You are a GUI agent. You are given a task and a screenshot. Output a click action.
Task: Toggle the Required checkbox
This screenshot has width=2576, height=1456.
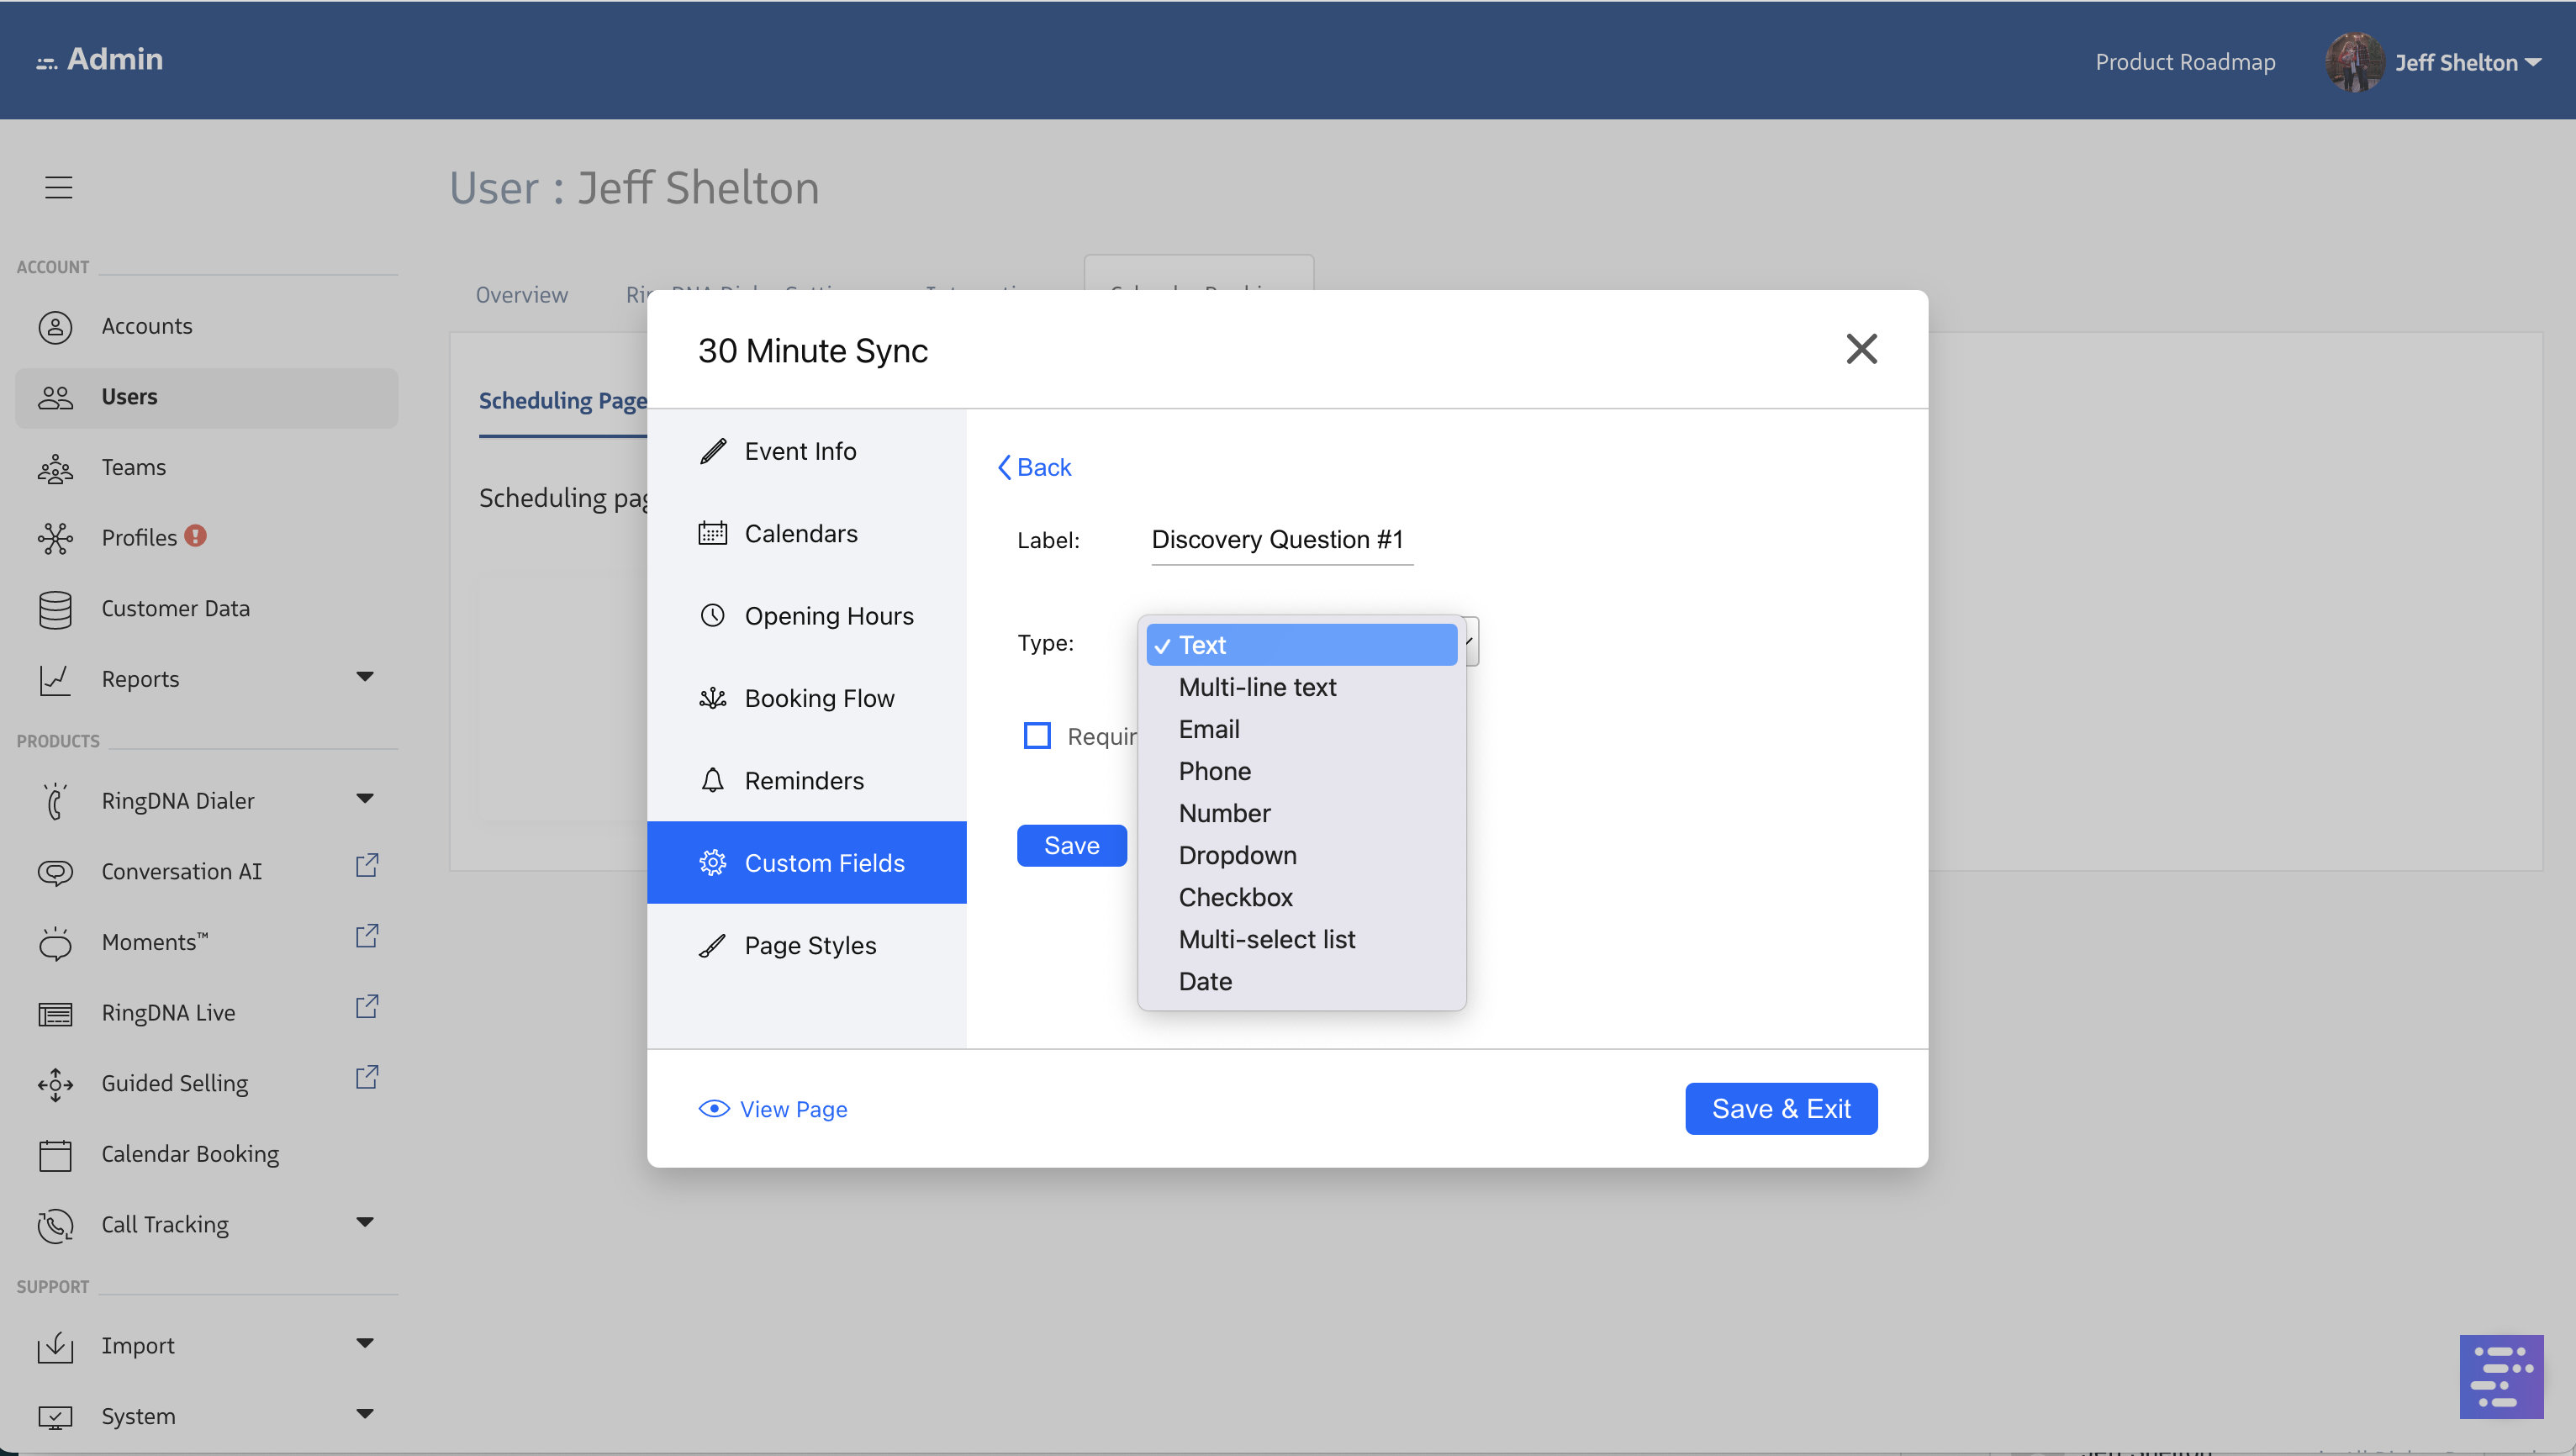point(1037,736)
